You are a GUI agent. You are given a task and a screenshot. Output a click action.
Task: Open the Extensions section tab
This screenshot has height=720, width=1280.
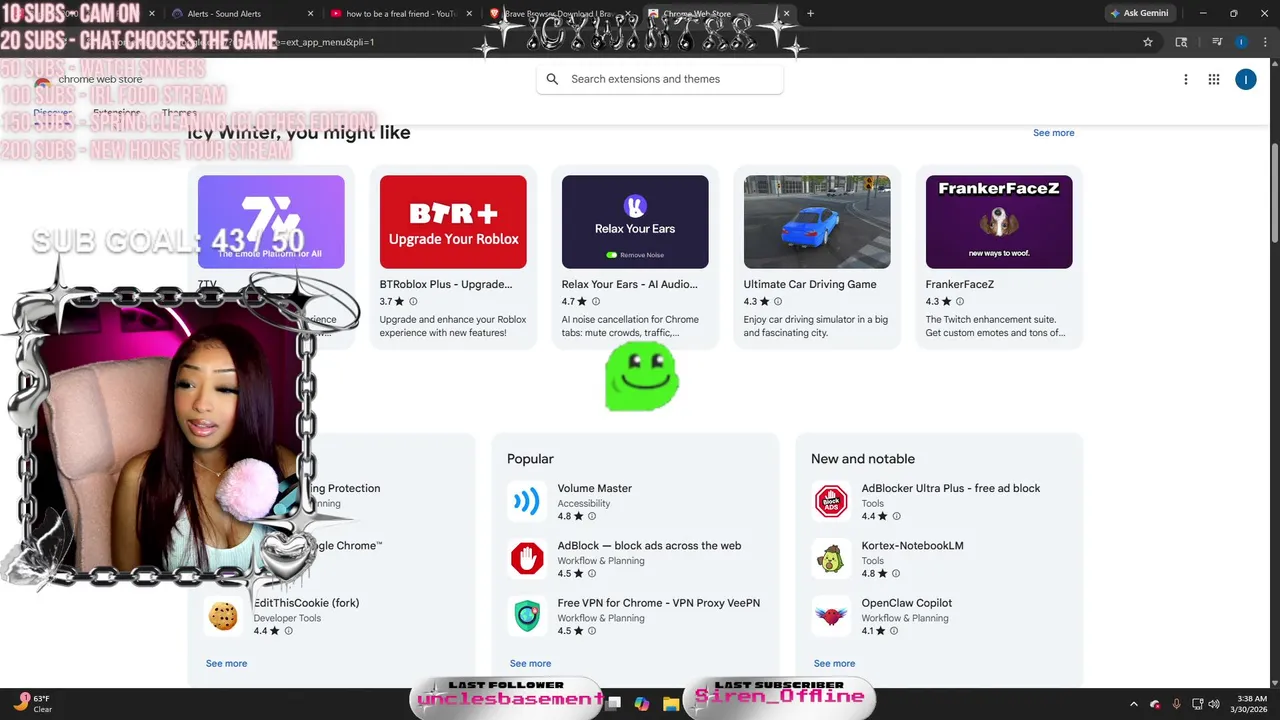click(117, 113)
